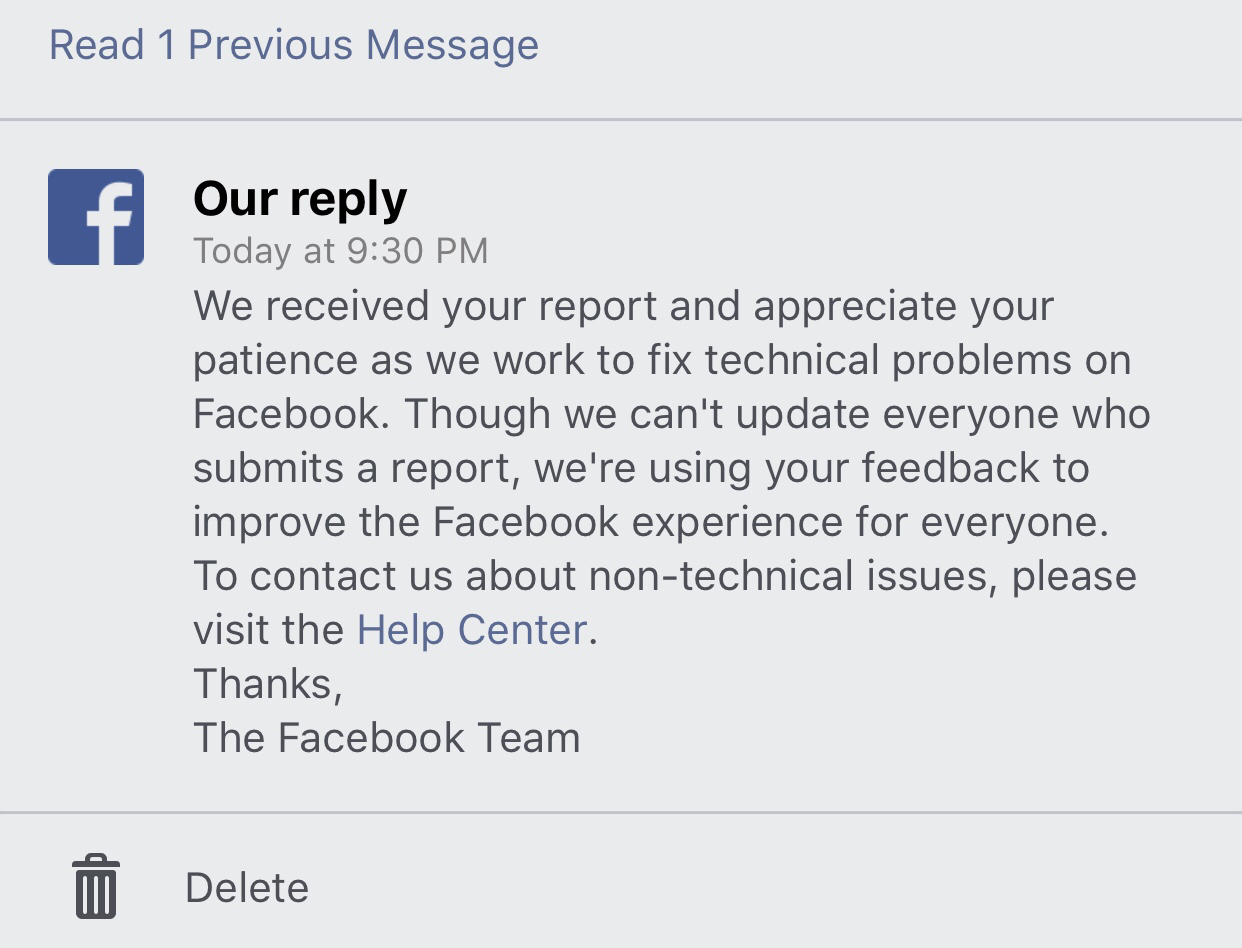The width and height of the screenshot is (1242, 948).
Task: Click the line starting We received your report
Action: [x=623, y=306]
